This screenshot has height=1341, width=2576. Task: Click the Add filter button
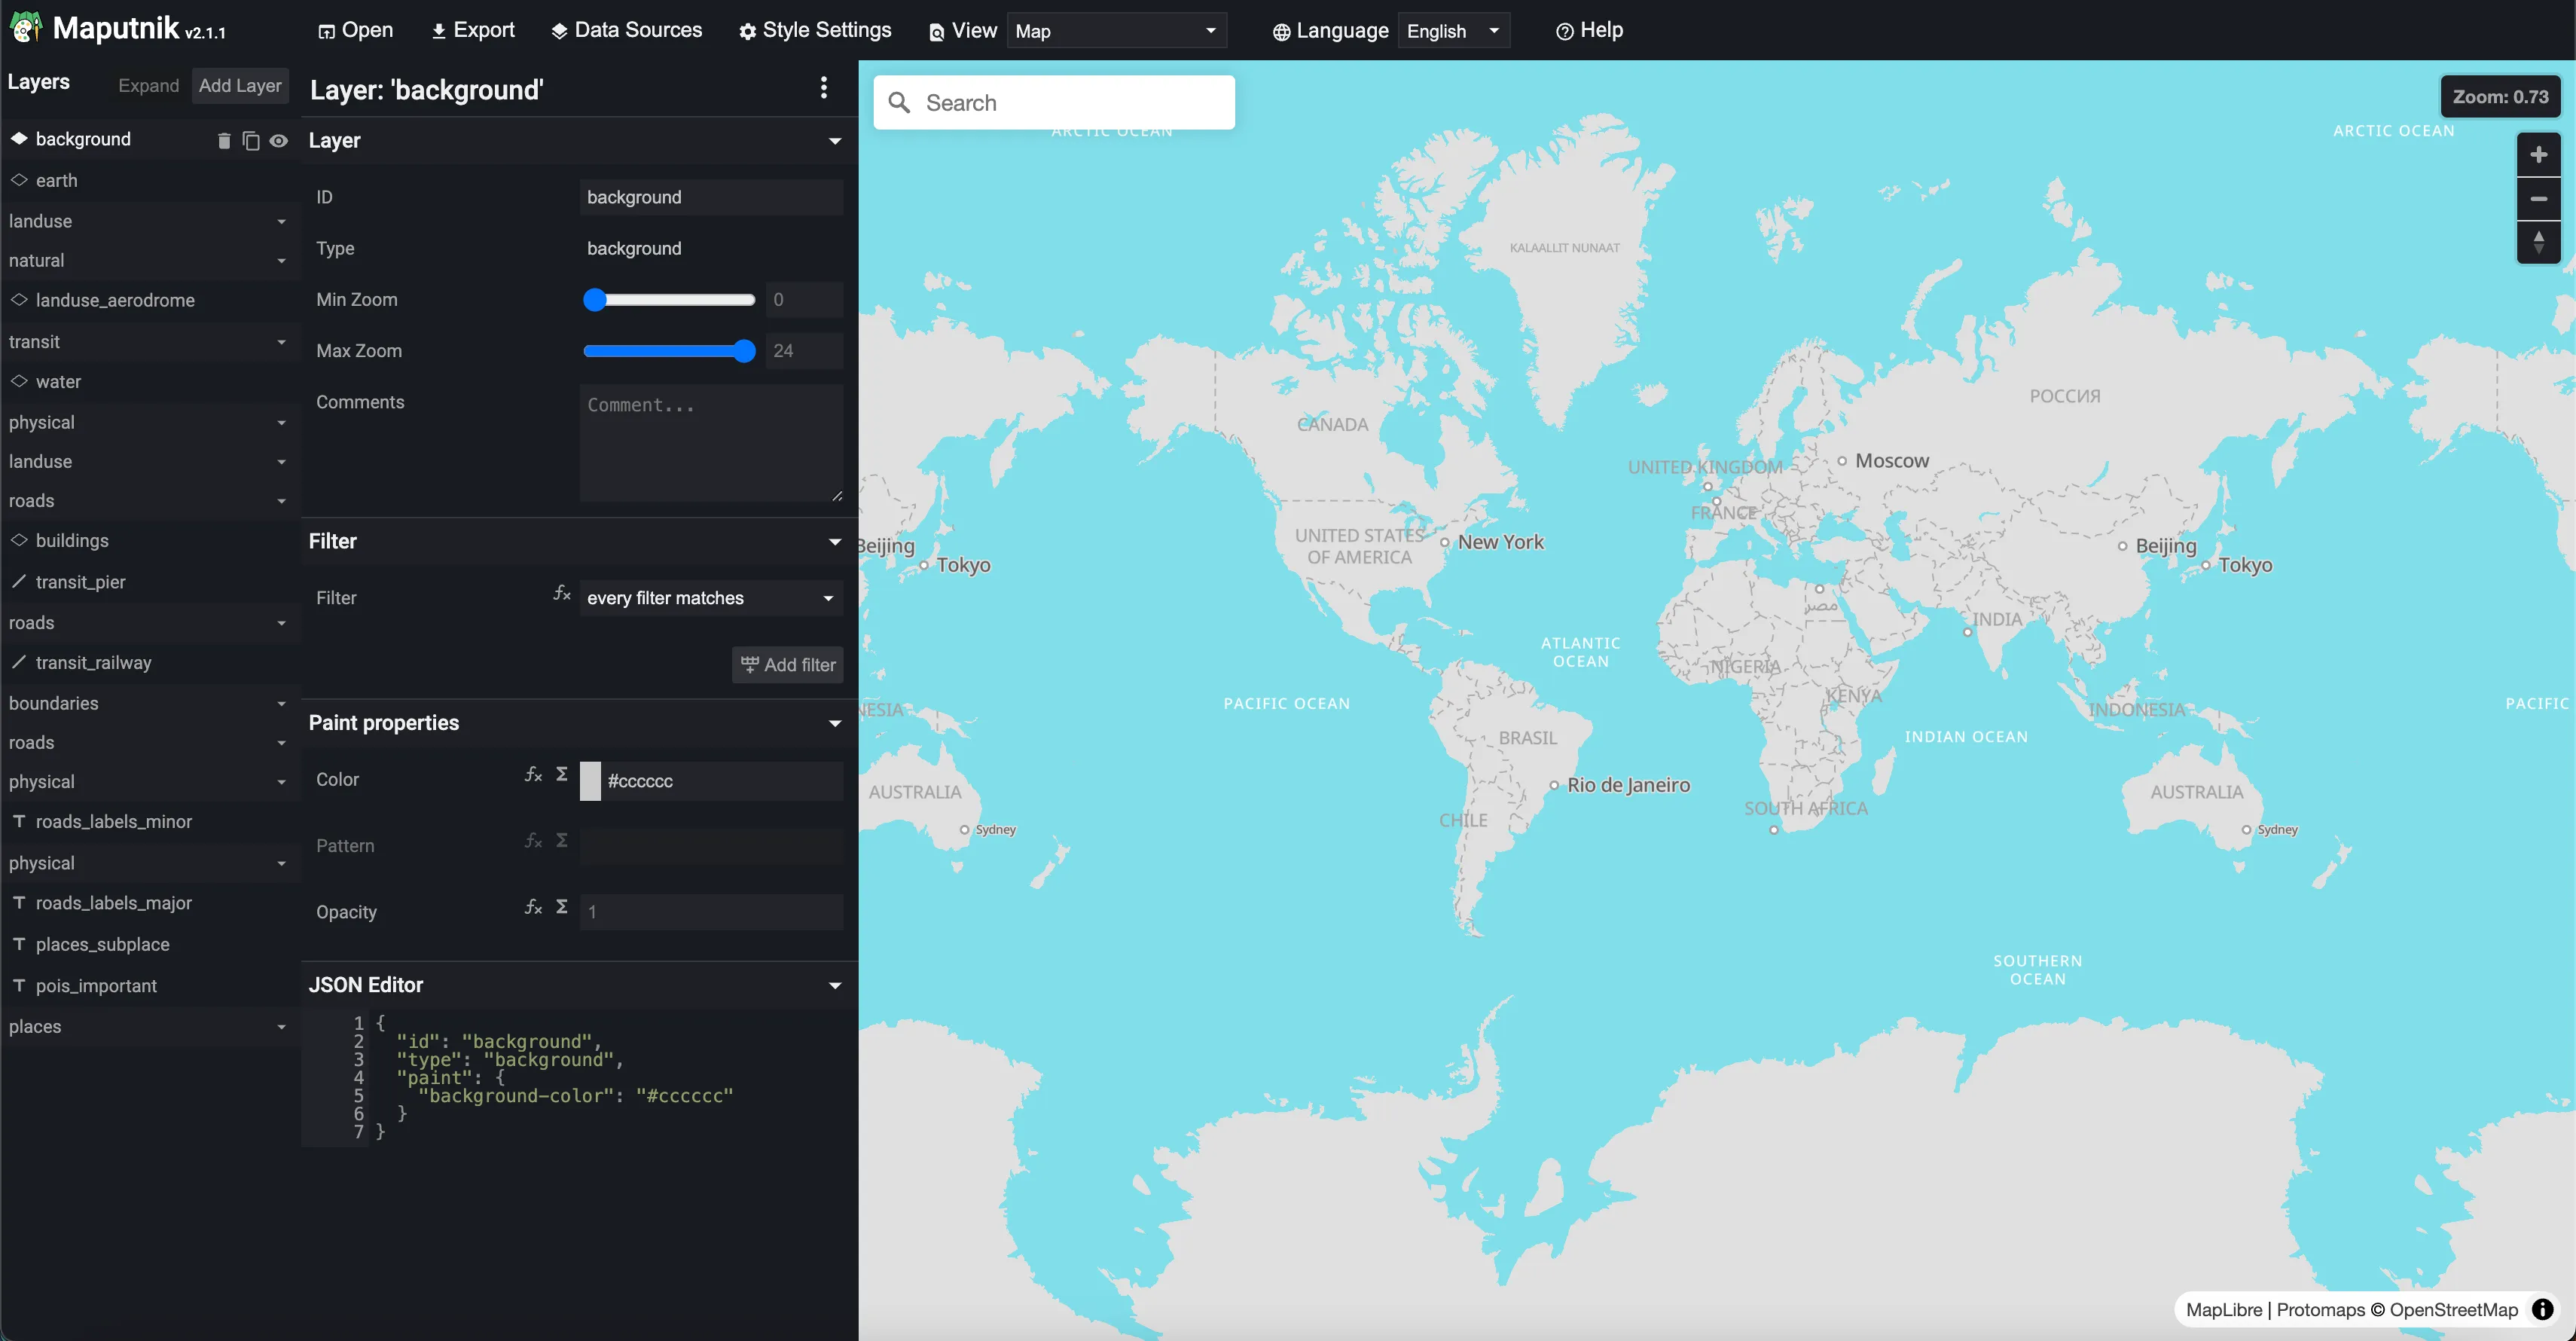point(788,665)
